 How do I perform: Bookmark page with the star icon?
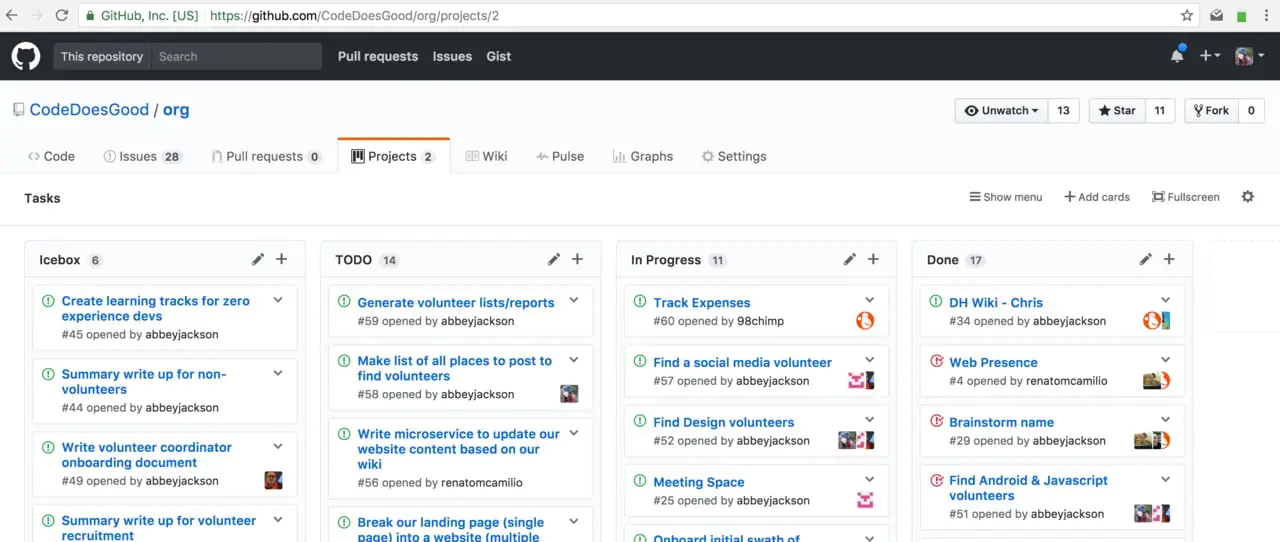(x=1187, y=15)
